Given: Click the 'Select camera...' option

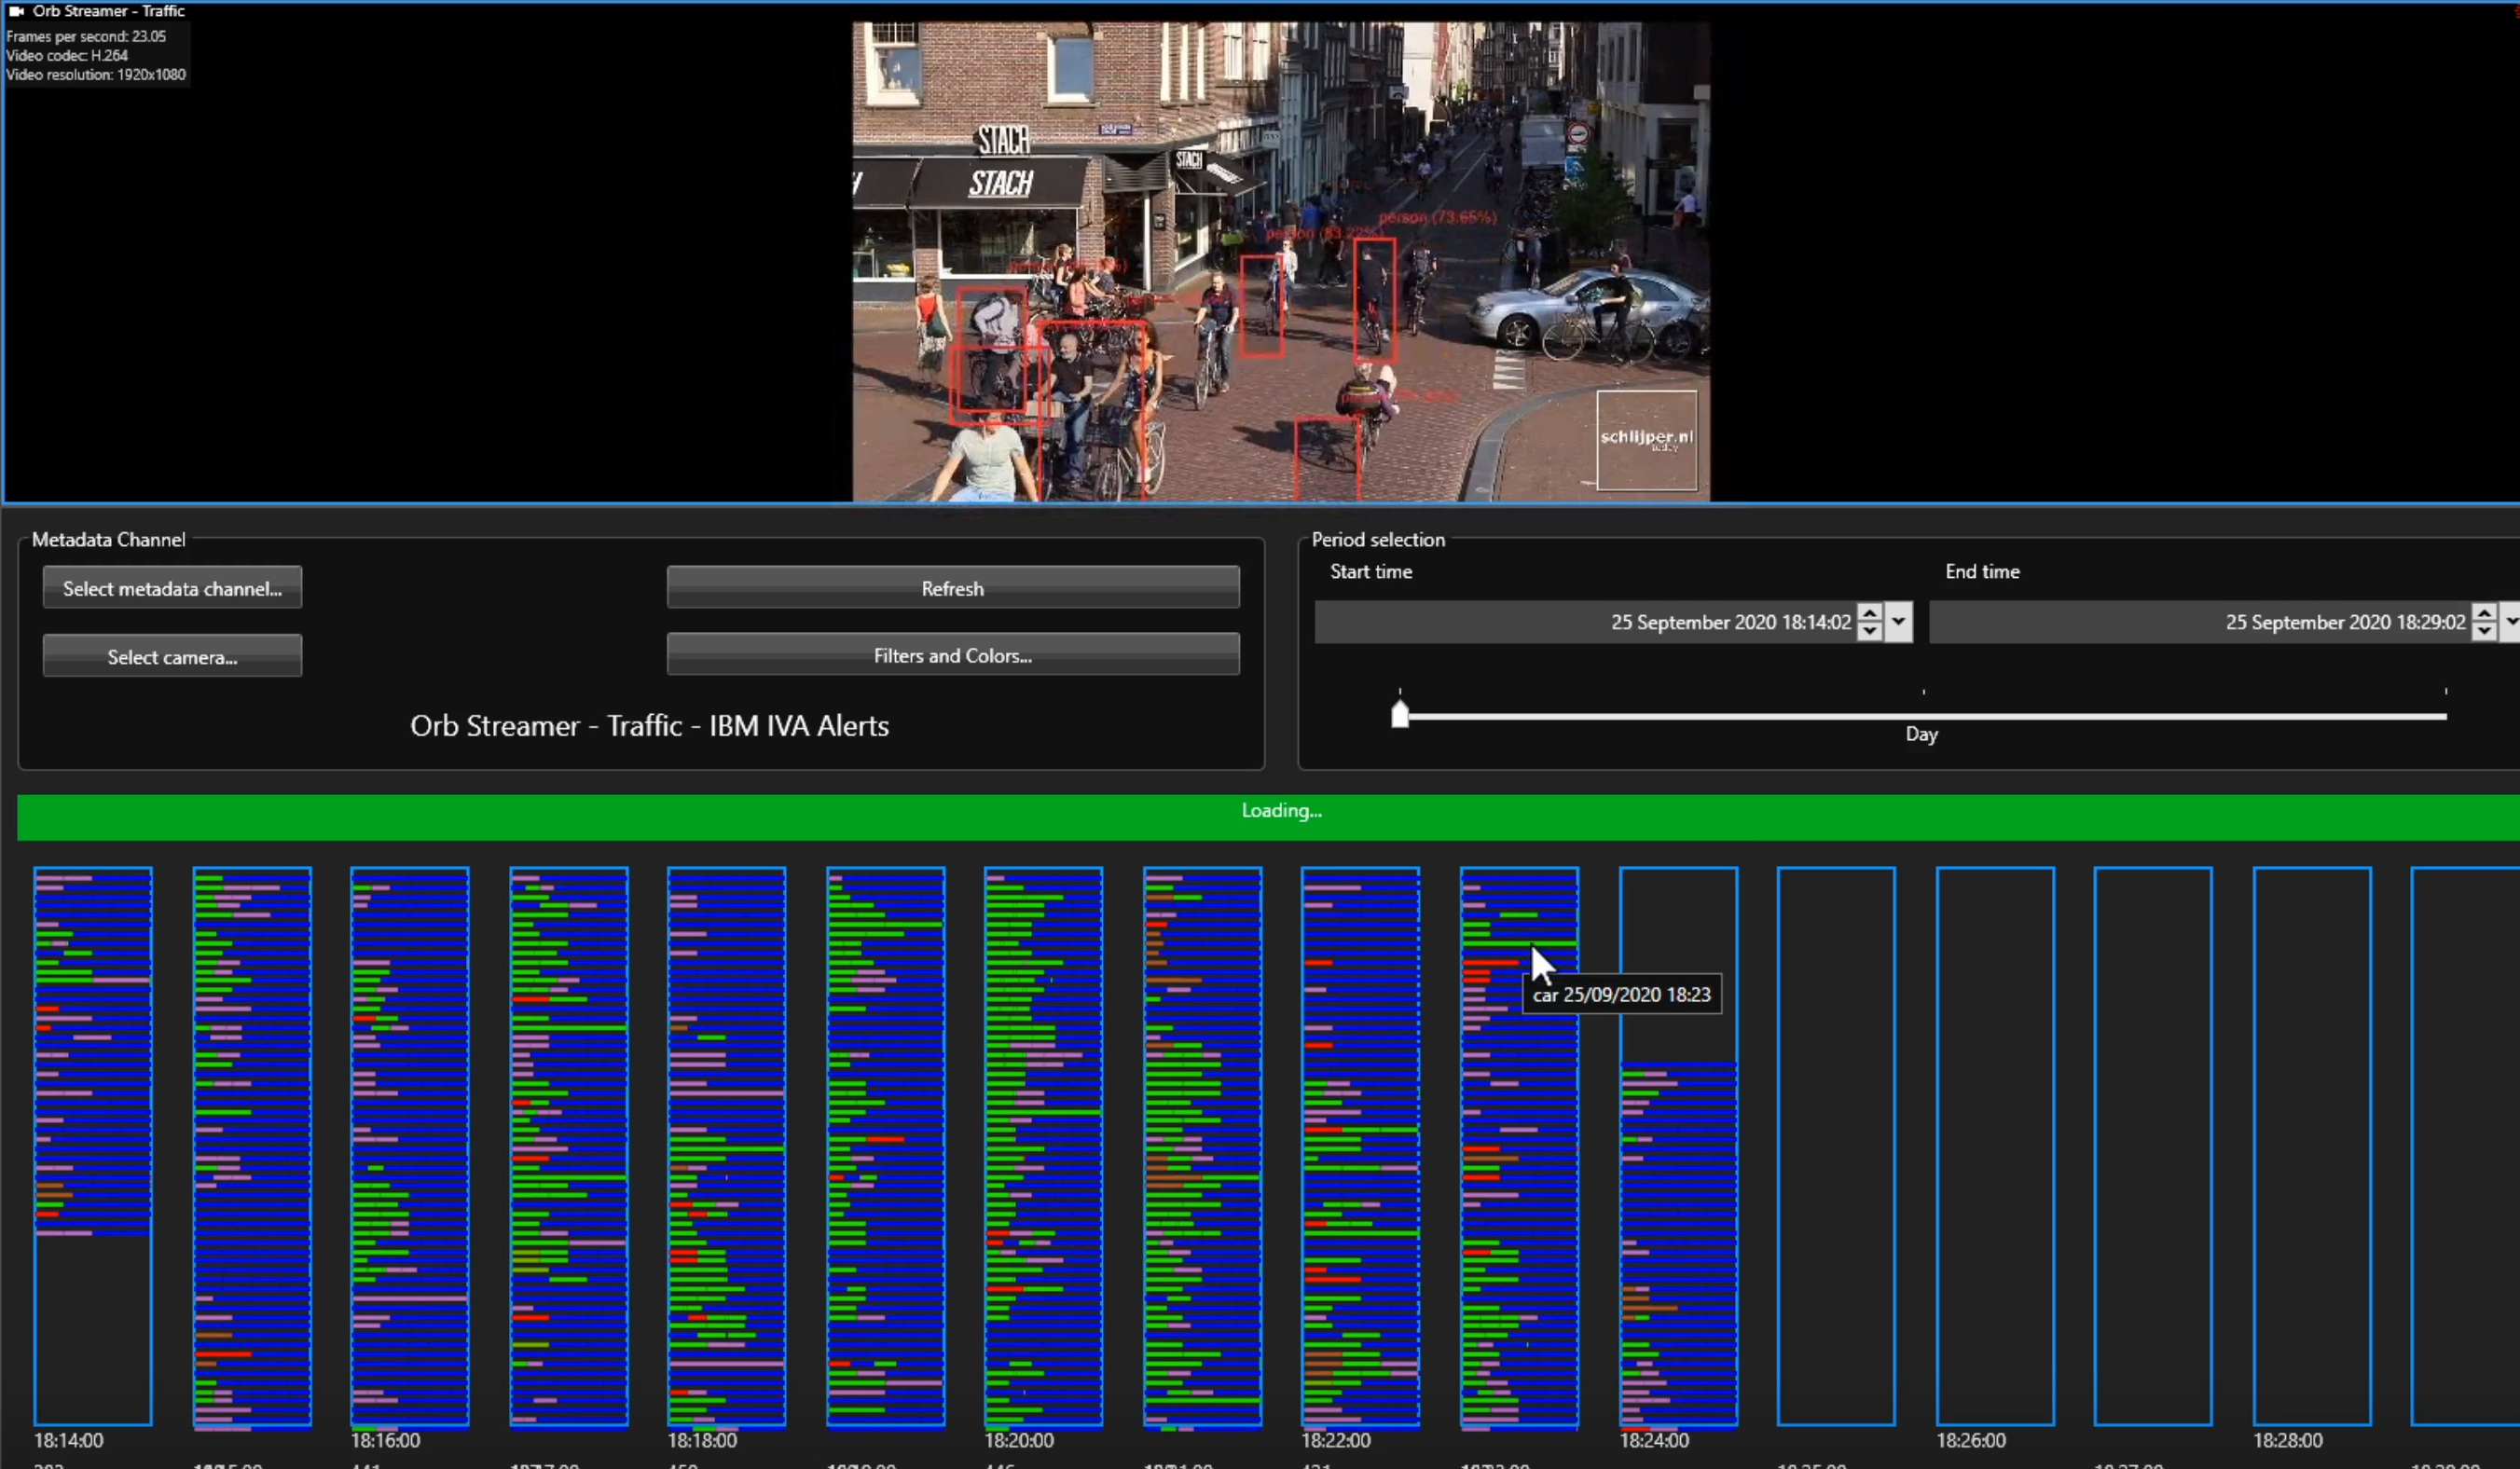Looking at the screenshot, I should (x=172, y=656).
